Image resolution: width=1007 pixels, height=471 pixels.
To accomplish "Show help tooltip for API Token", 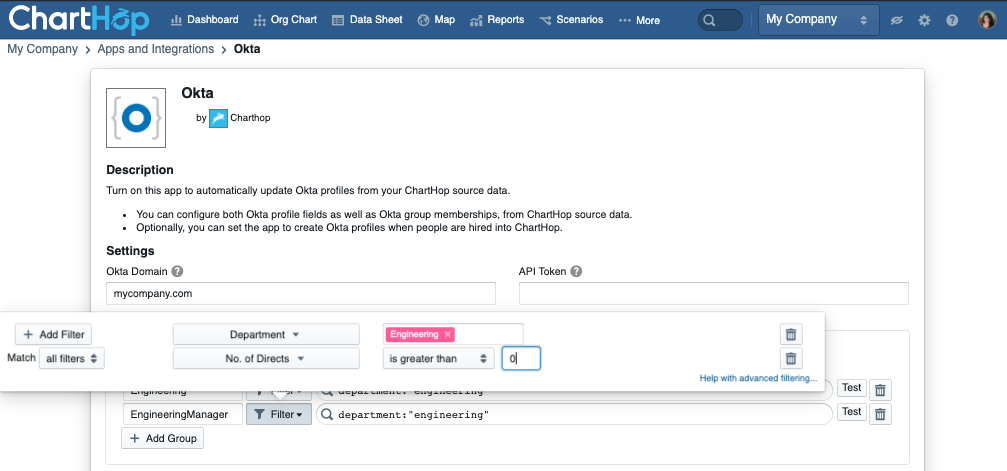I will (x=576, y=271).
